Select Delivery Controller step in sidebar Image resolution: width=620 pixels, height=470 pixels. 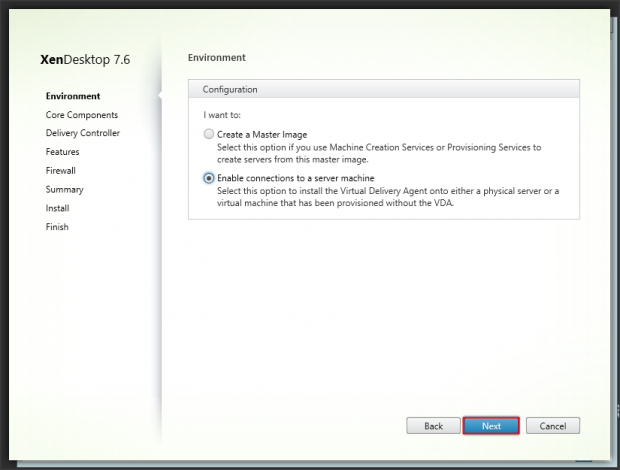83,133
